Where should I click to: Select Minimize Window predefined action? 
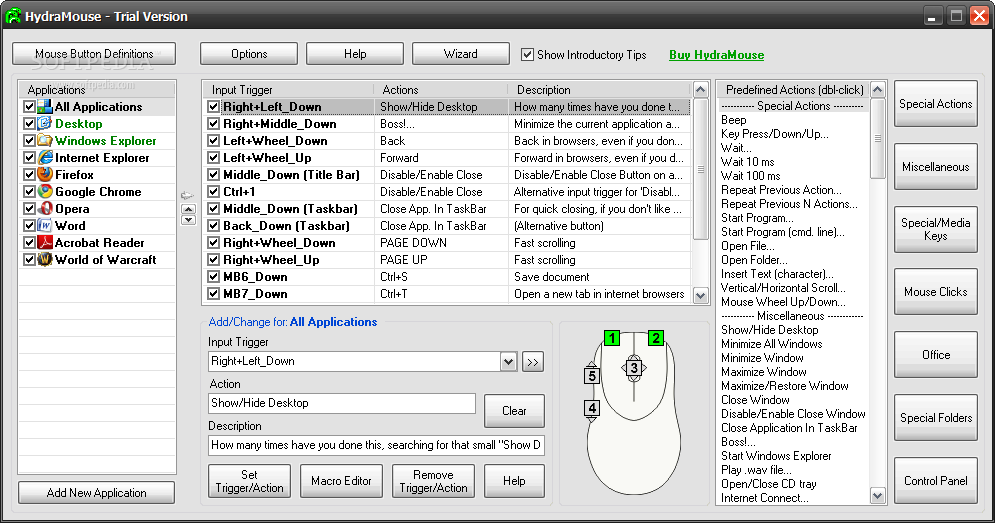click(x=762, y=358)
